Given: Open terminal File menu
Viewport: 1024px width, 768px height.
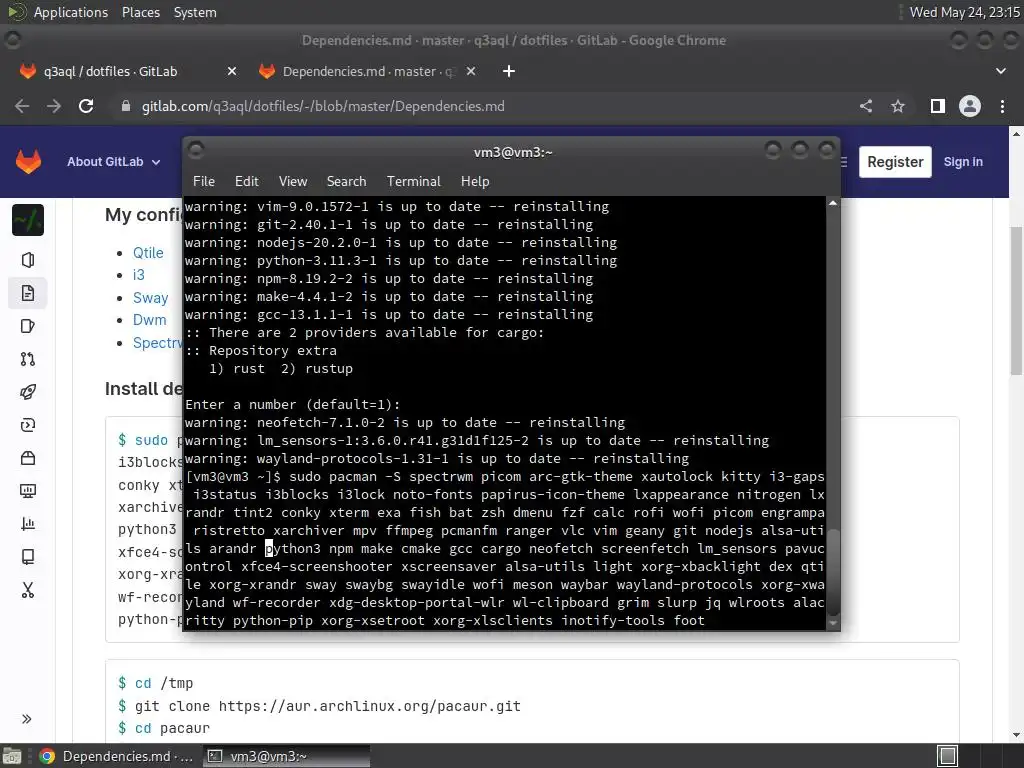Looking at the screenshot, I should [204, 182].
